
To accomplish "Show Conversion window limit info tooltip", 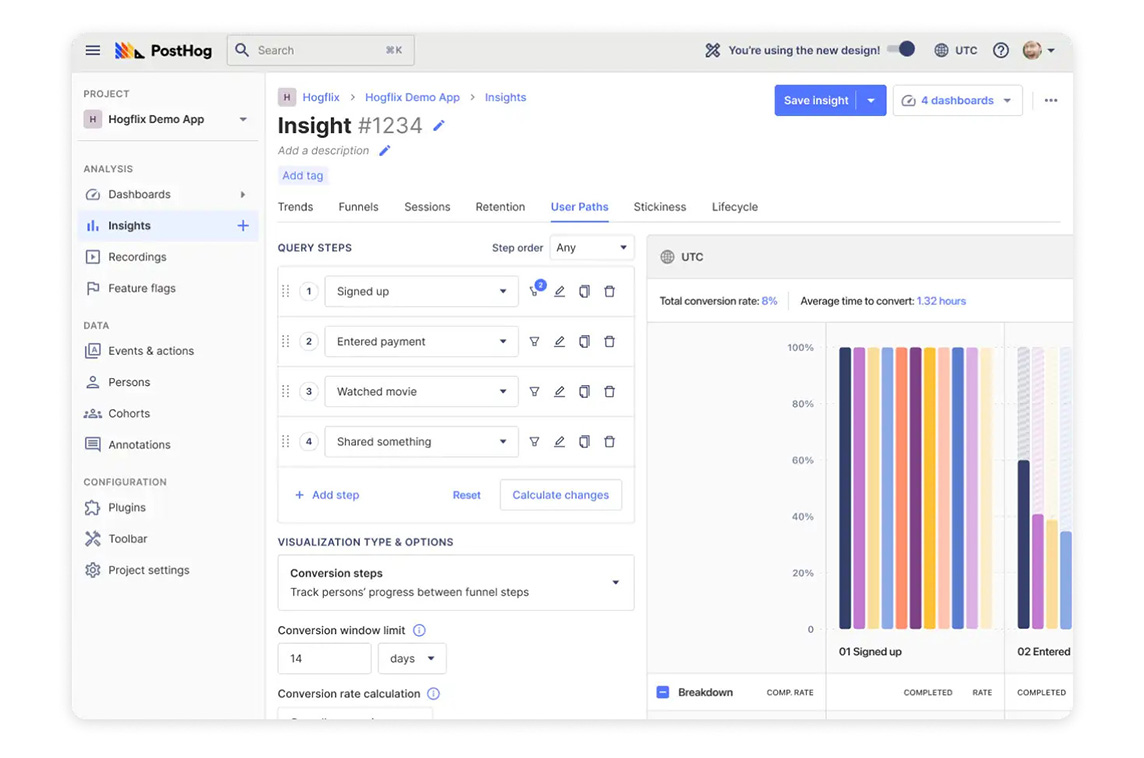I will 420,630.
